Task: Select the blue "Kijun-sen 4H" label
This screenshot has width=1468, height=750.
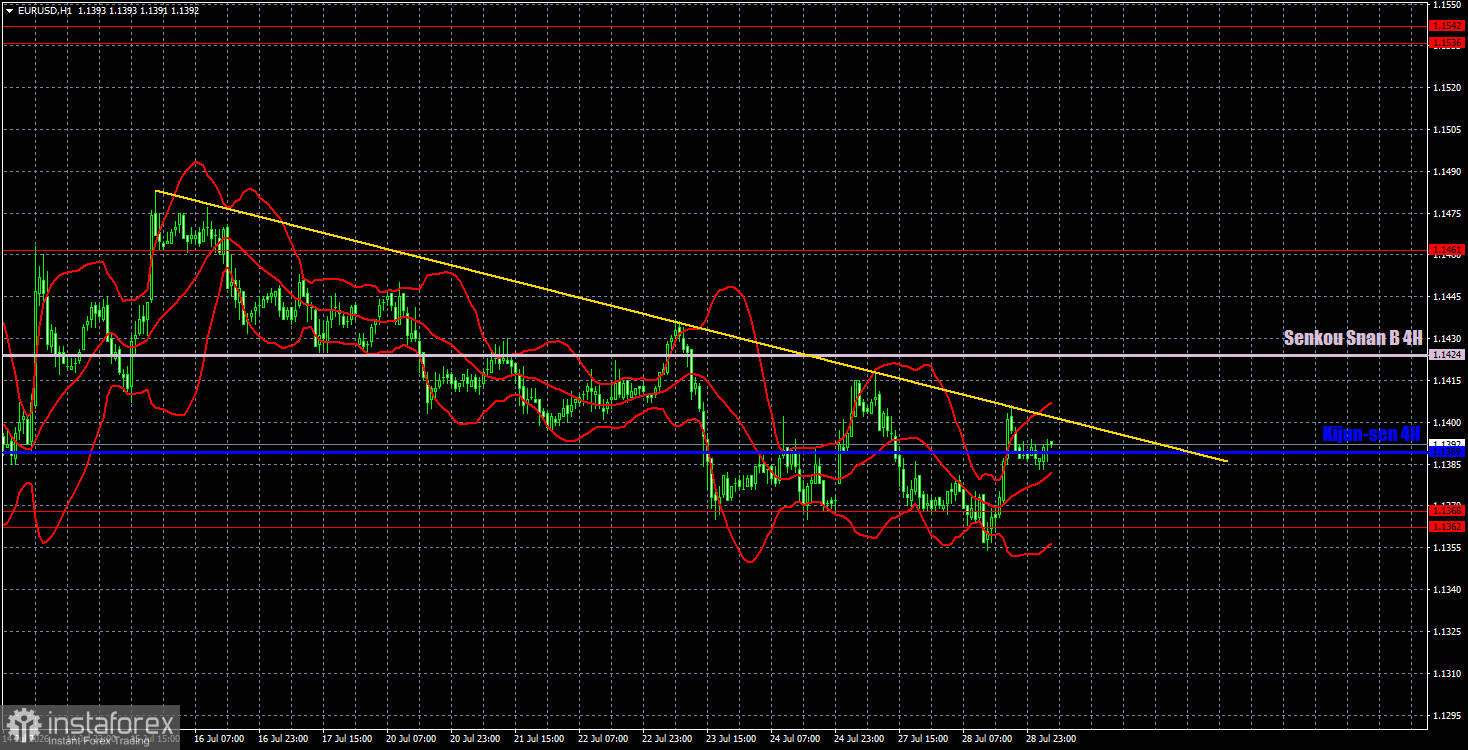Action: coord(1371,434)
